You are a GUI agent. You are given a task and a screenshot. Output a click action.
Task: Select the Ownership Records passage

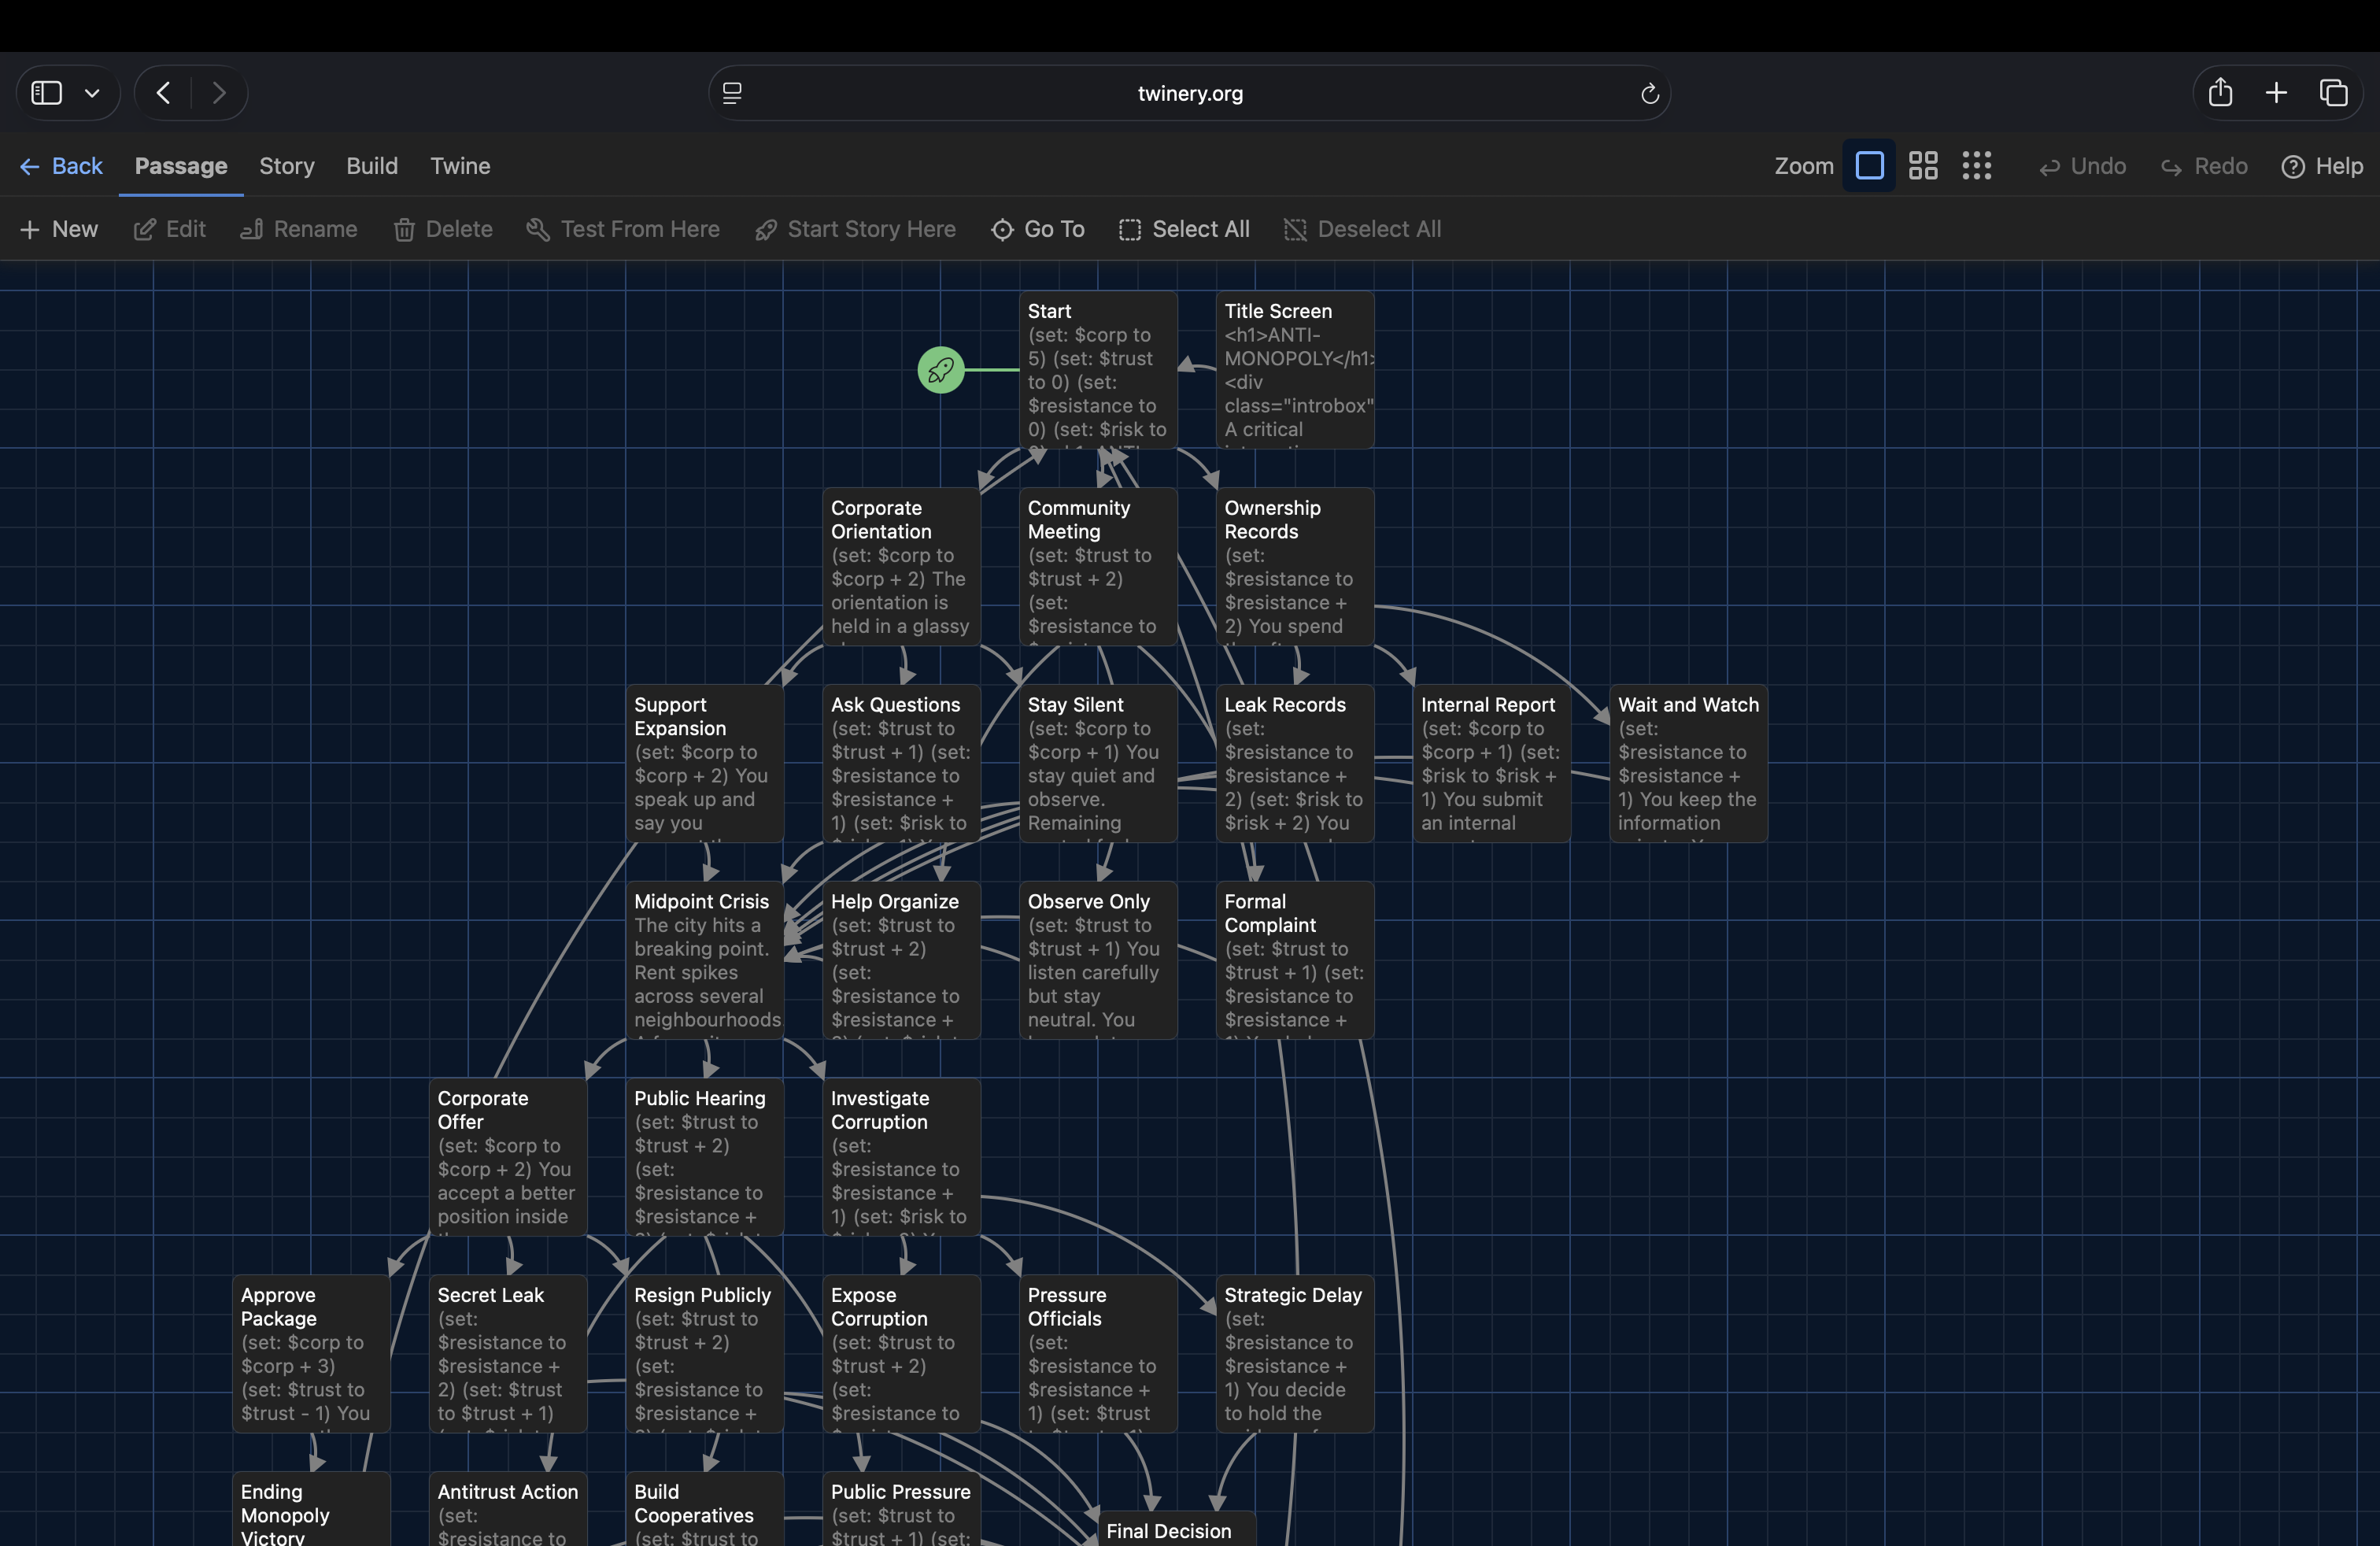point(1295,567)
